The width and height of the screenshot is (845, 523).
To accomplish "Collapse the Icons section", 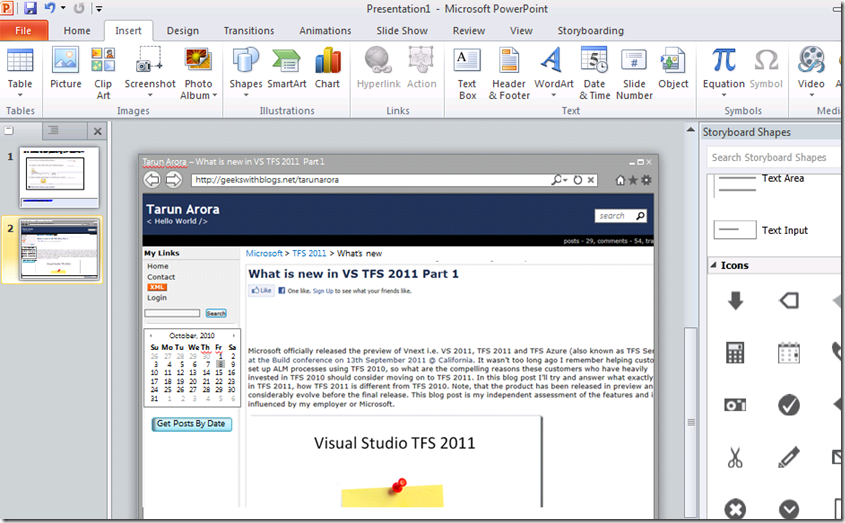I will [x=714, y=265].
